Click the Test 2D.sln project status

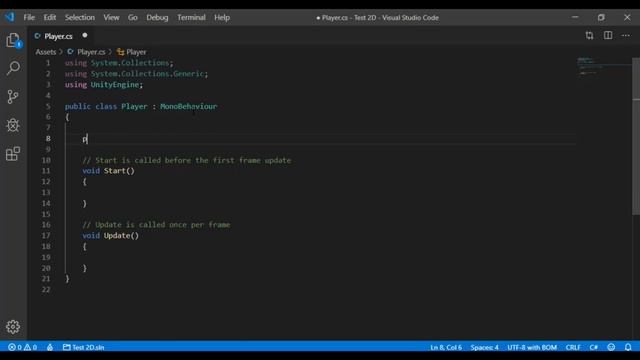click(84, 347)
